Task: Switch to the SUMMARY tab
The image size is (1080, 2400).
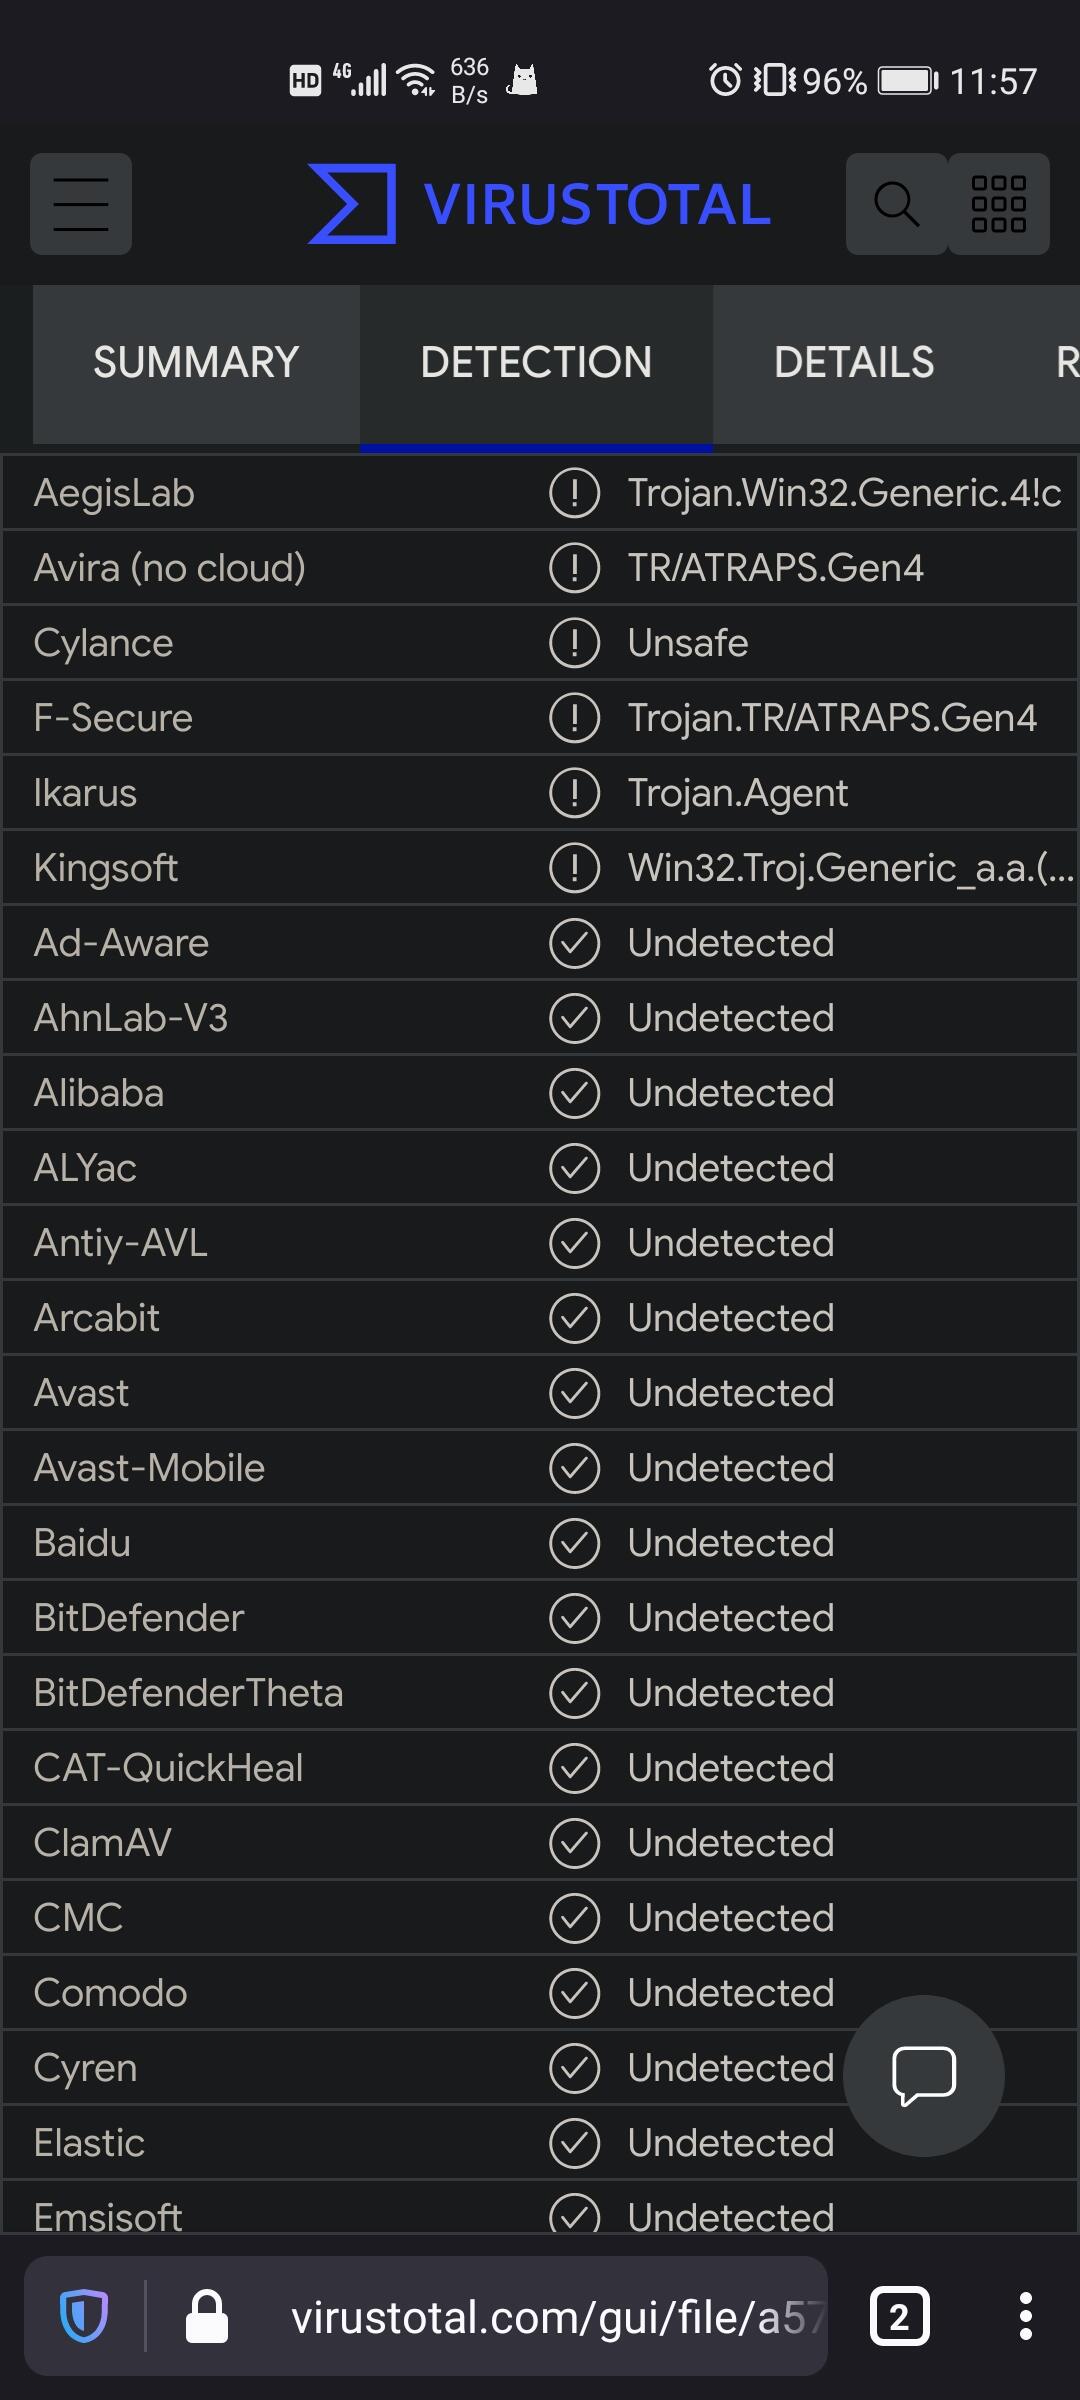Action: 196,363
